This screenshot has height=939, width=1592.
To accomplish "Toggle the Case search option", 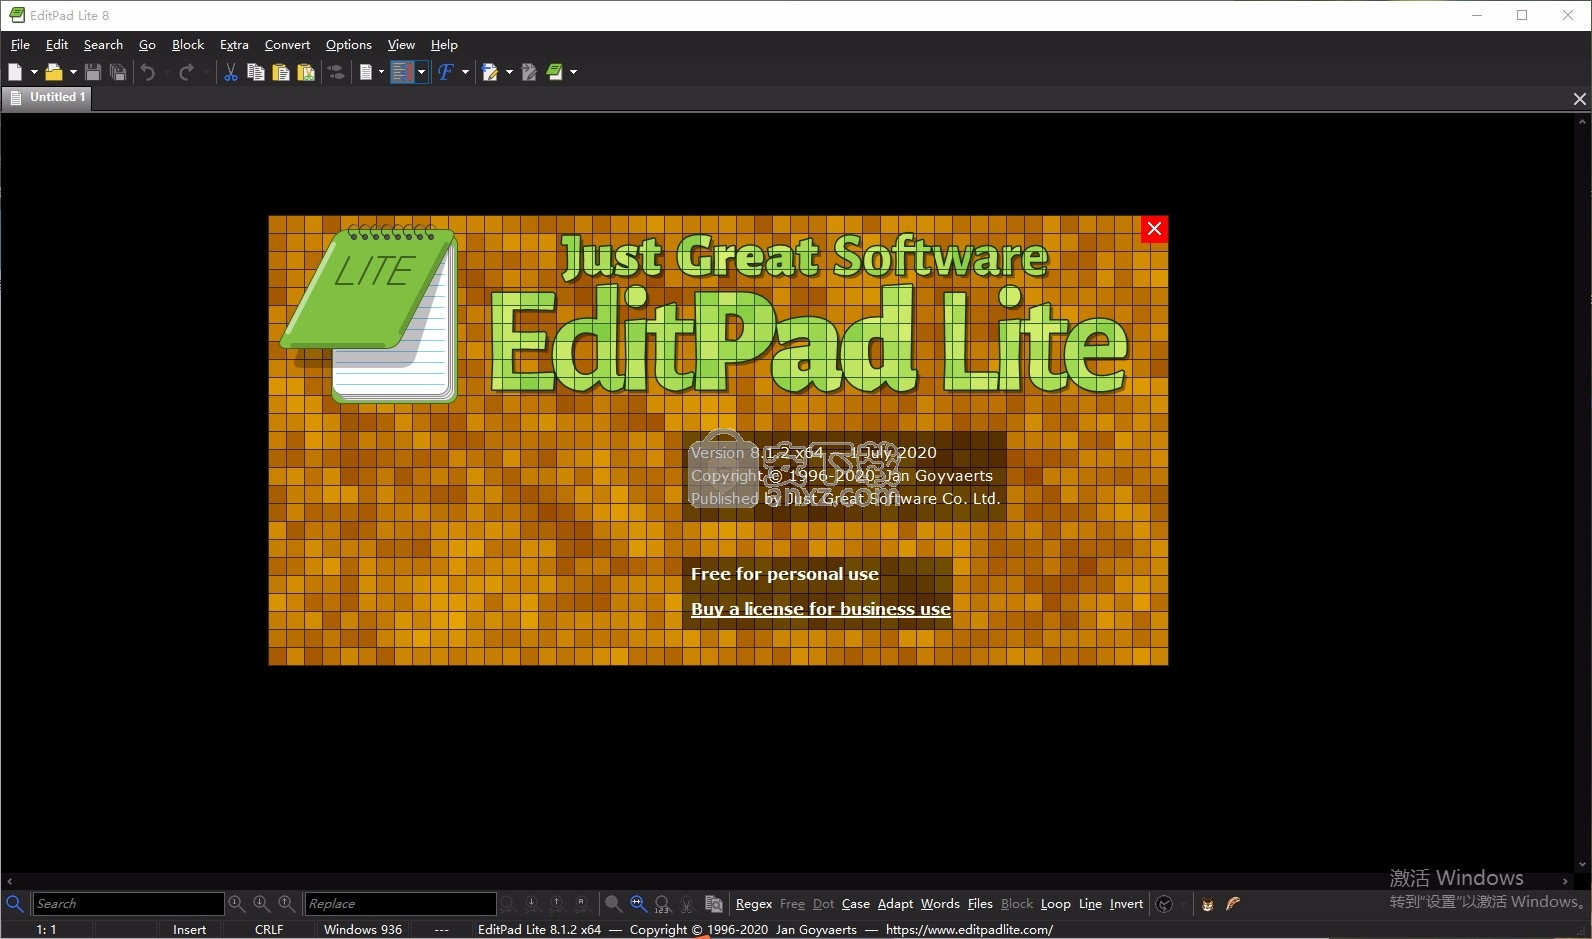I will click(x=855, y=904).
